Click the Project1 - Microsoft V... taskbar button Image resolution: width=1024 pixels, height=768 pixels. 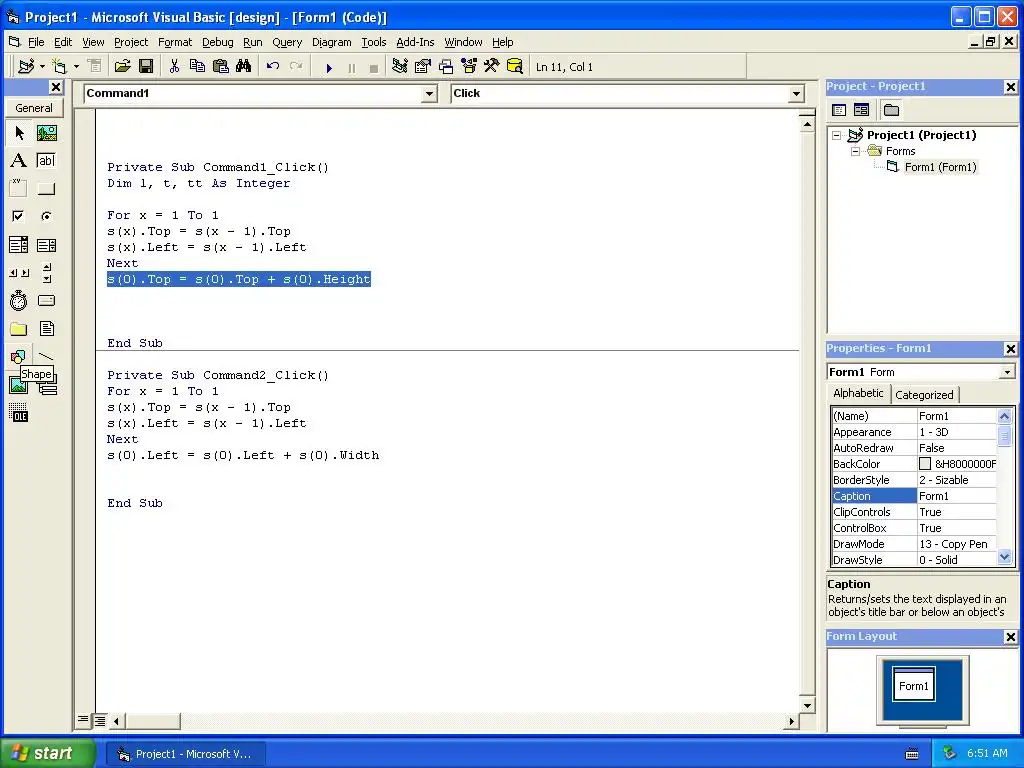[x=185, y=754]
